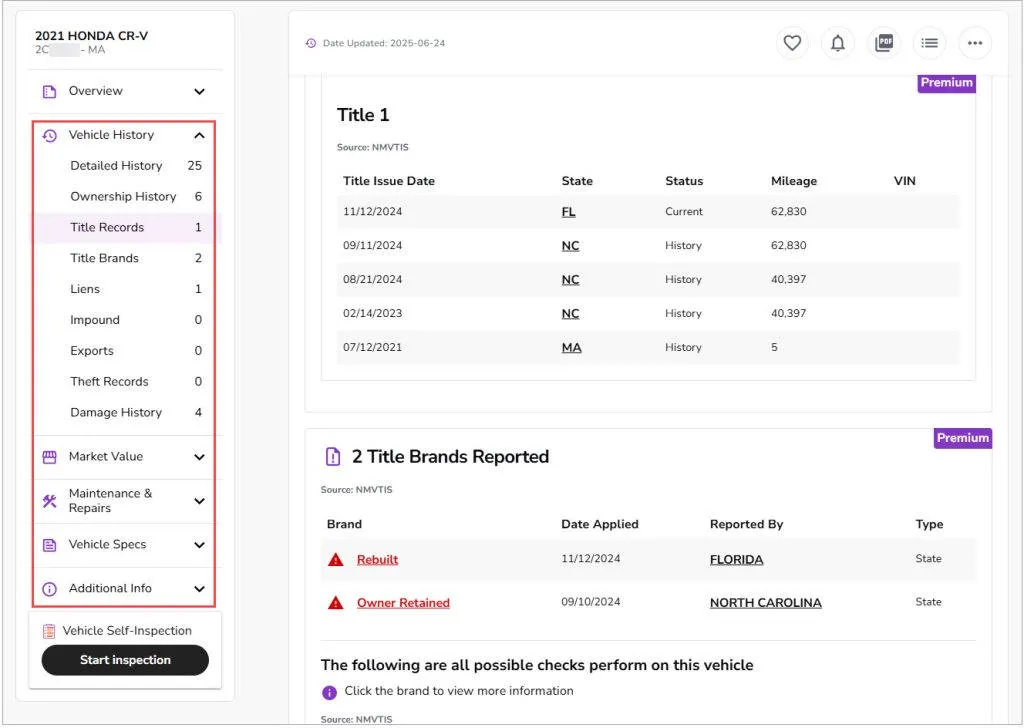Go to Title Brands sidebar item
Viewport: 1024px width, 728px height.
(x=127, y=258)
